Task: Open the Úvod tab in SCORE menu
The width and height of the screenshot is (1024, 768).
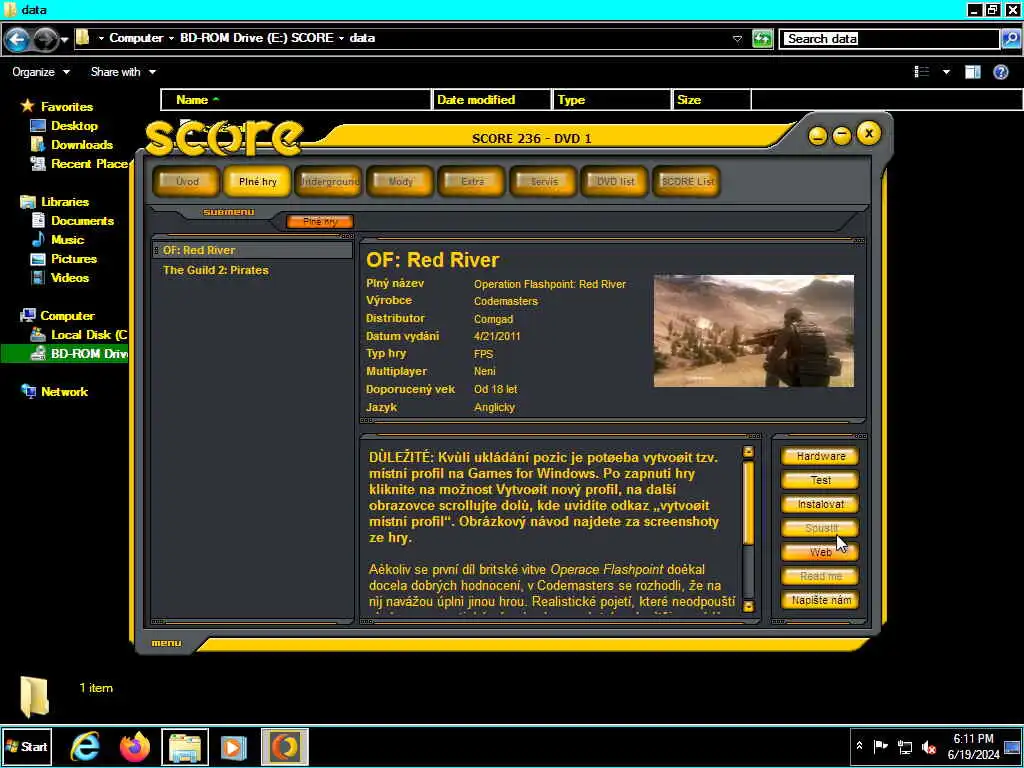Action: click(x=187, y=182)
